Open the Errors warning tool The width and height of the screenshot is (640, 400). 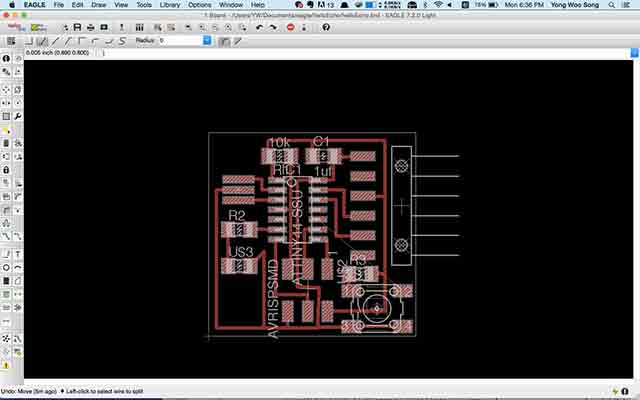tap(6, 365)
